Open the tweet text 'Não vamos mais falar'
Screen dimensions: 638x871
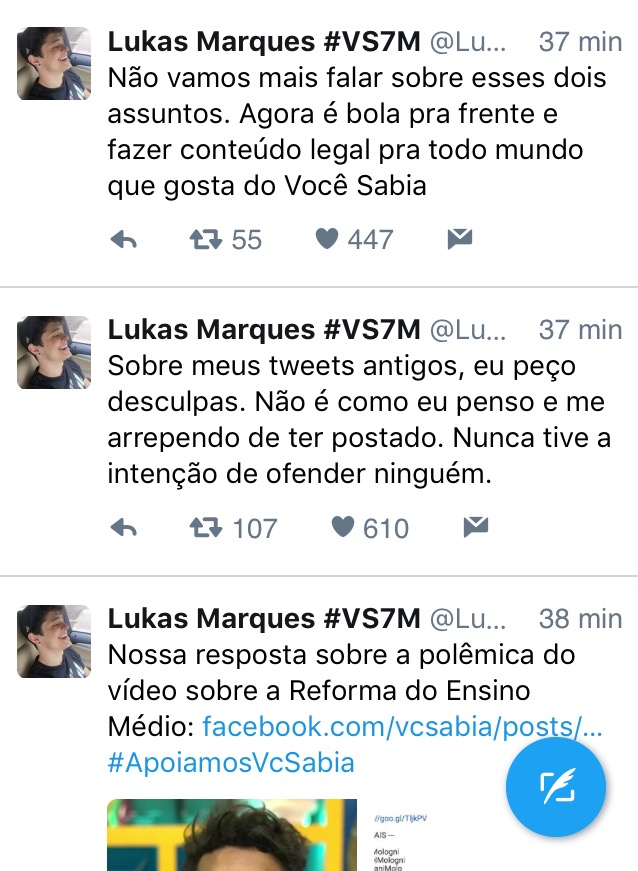pos(357,132)
